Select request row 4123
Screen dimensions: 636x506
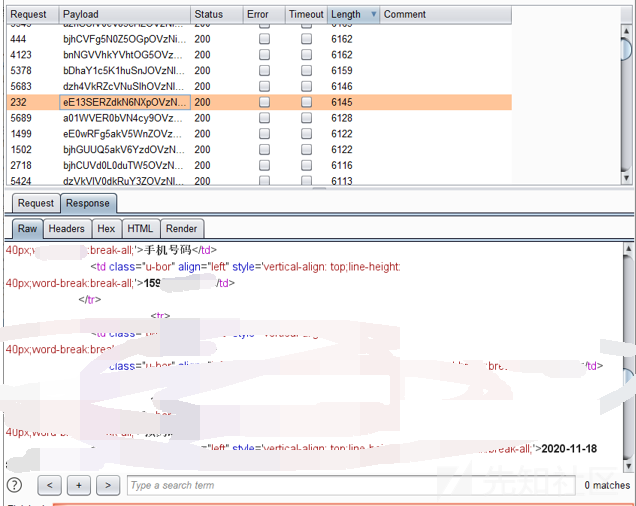pos(259,54)
